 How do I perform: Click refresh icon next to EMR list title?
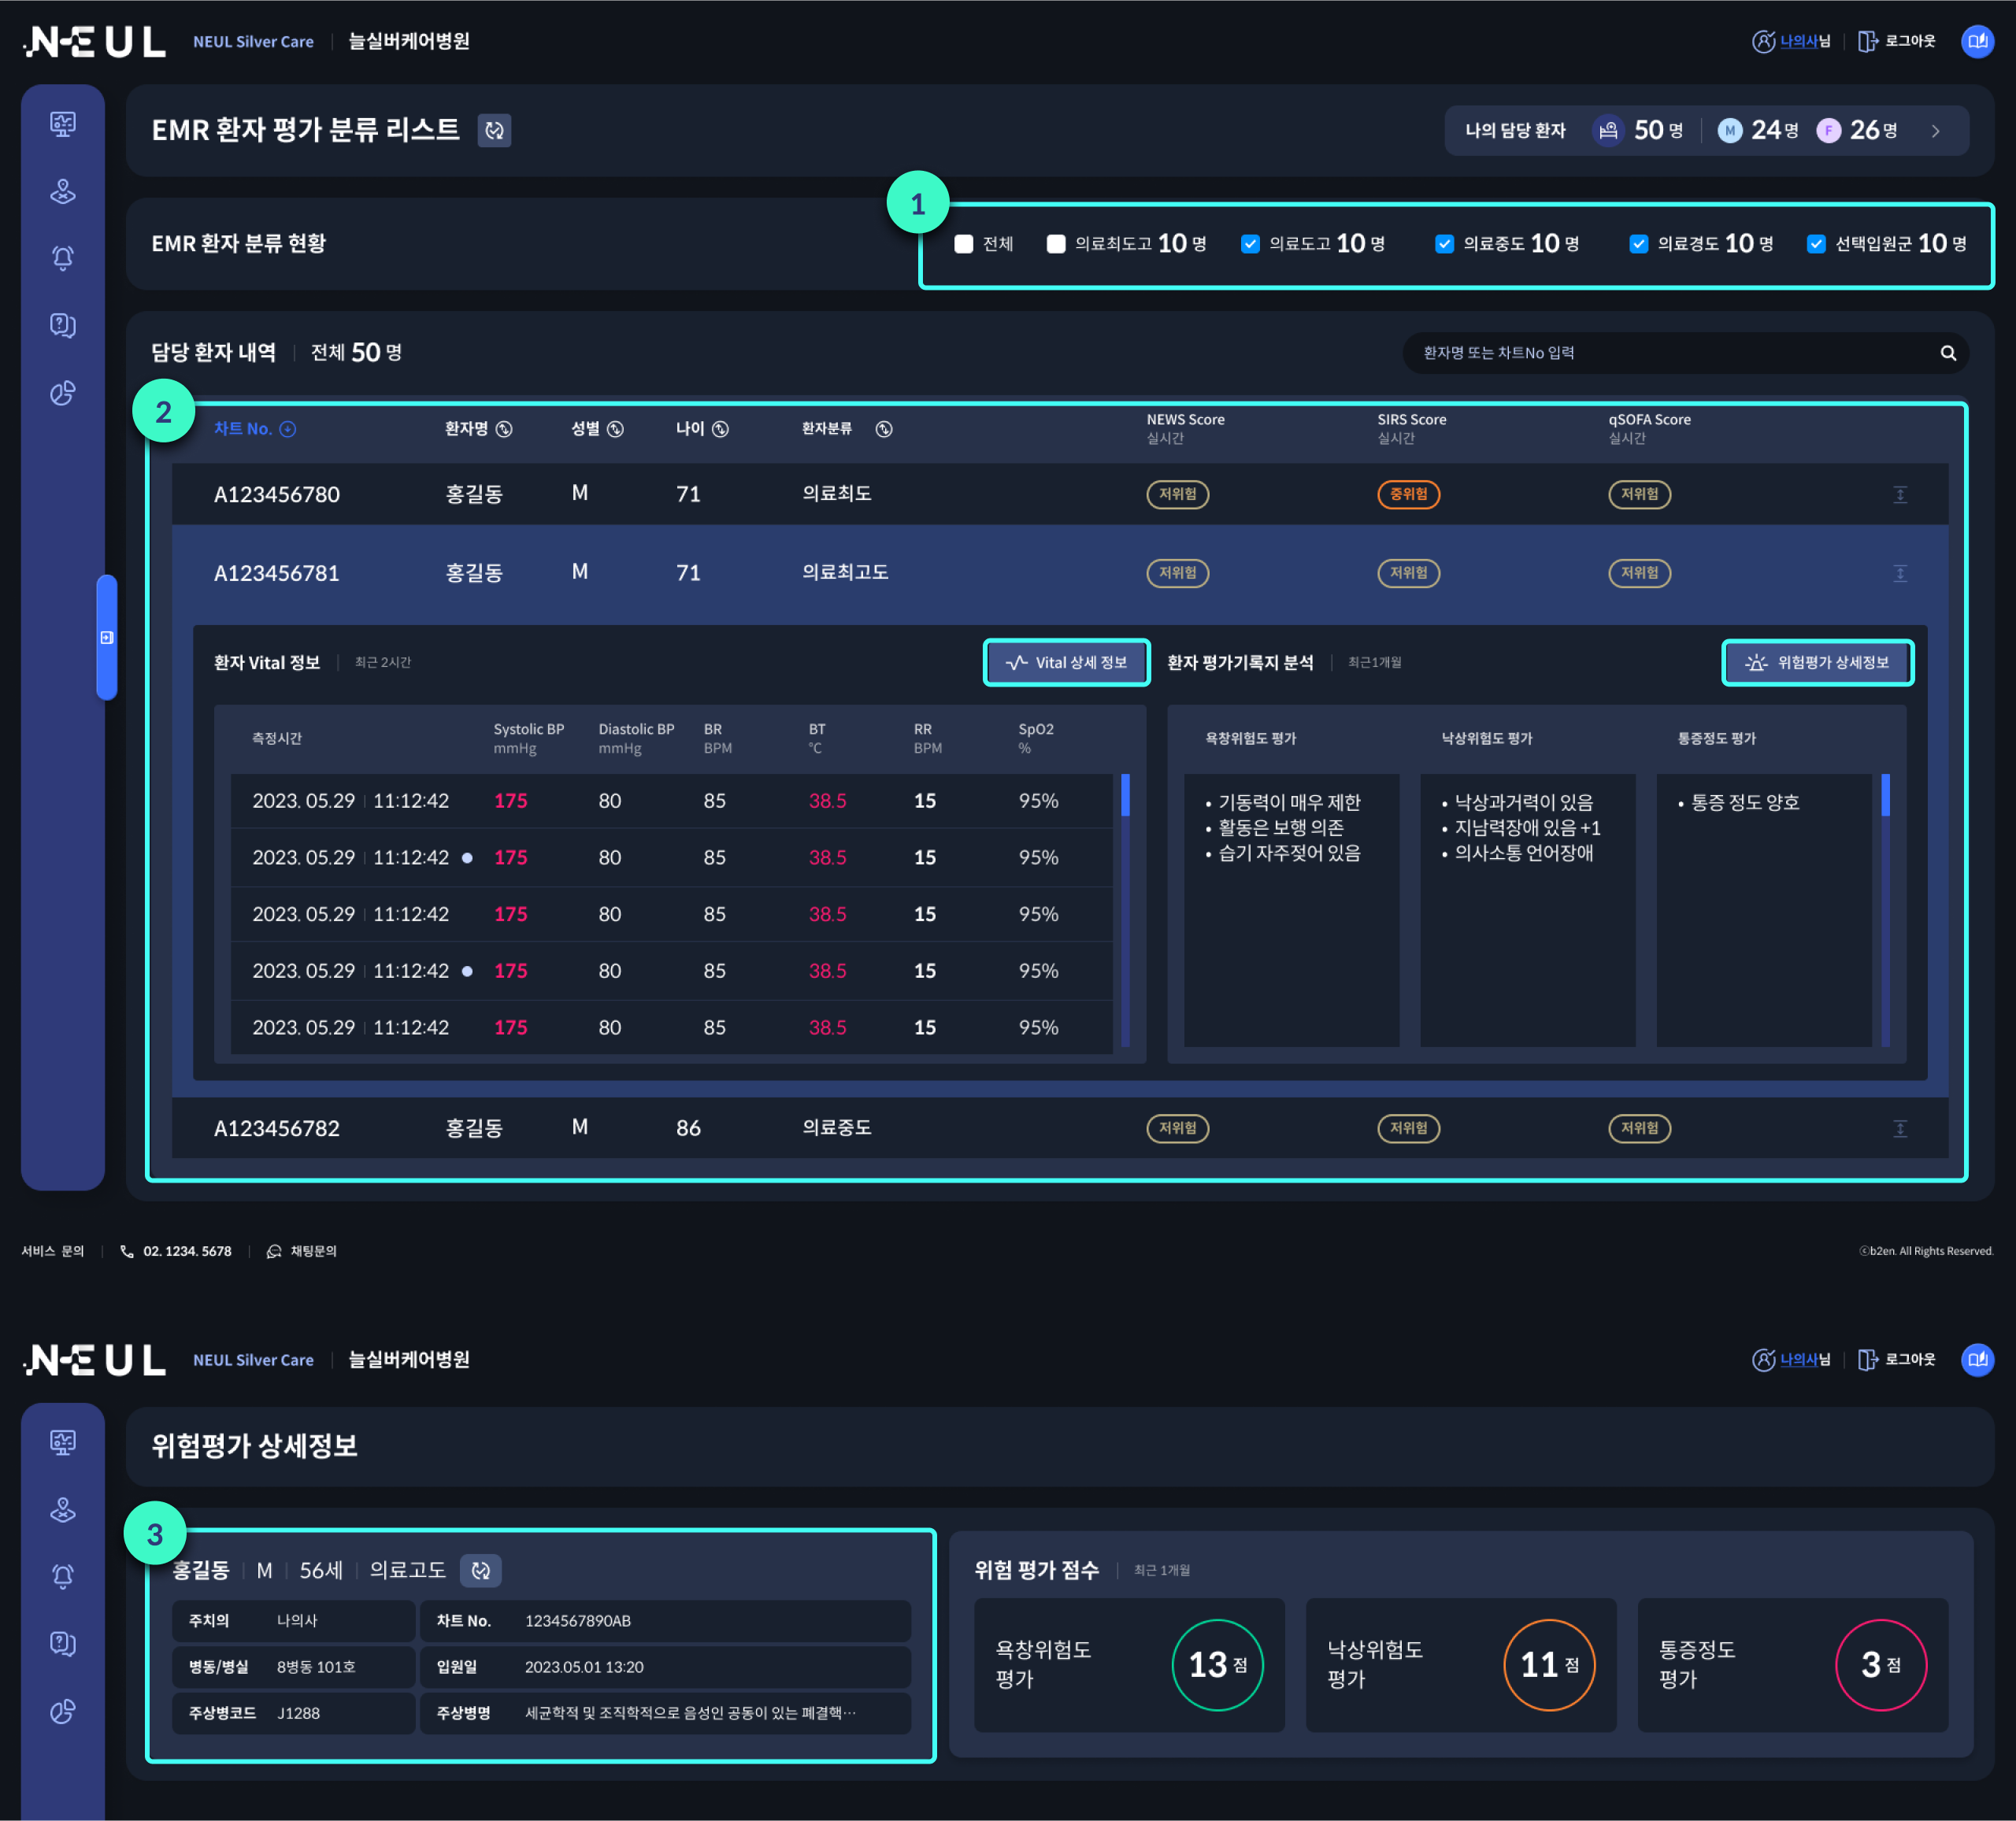tap(494, 130)
